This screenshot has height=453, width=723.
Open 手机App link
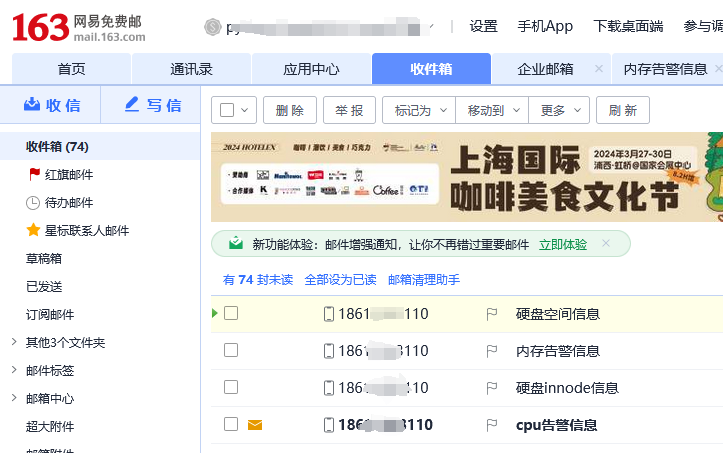(x=545, y=26)
